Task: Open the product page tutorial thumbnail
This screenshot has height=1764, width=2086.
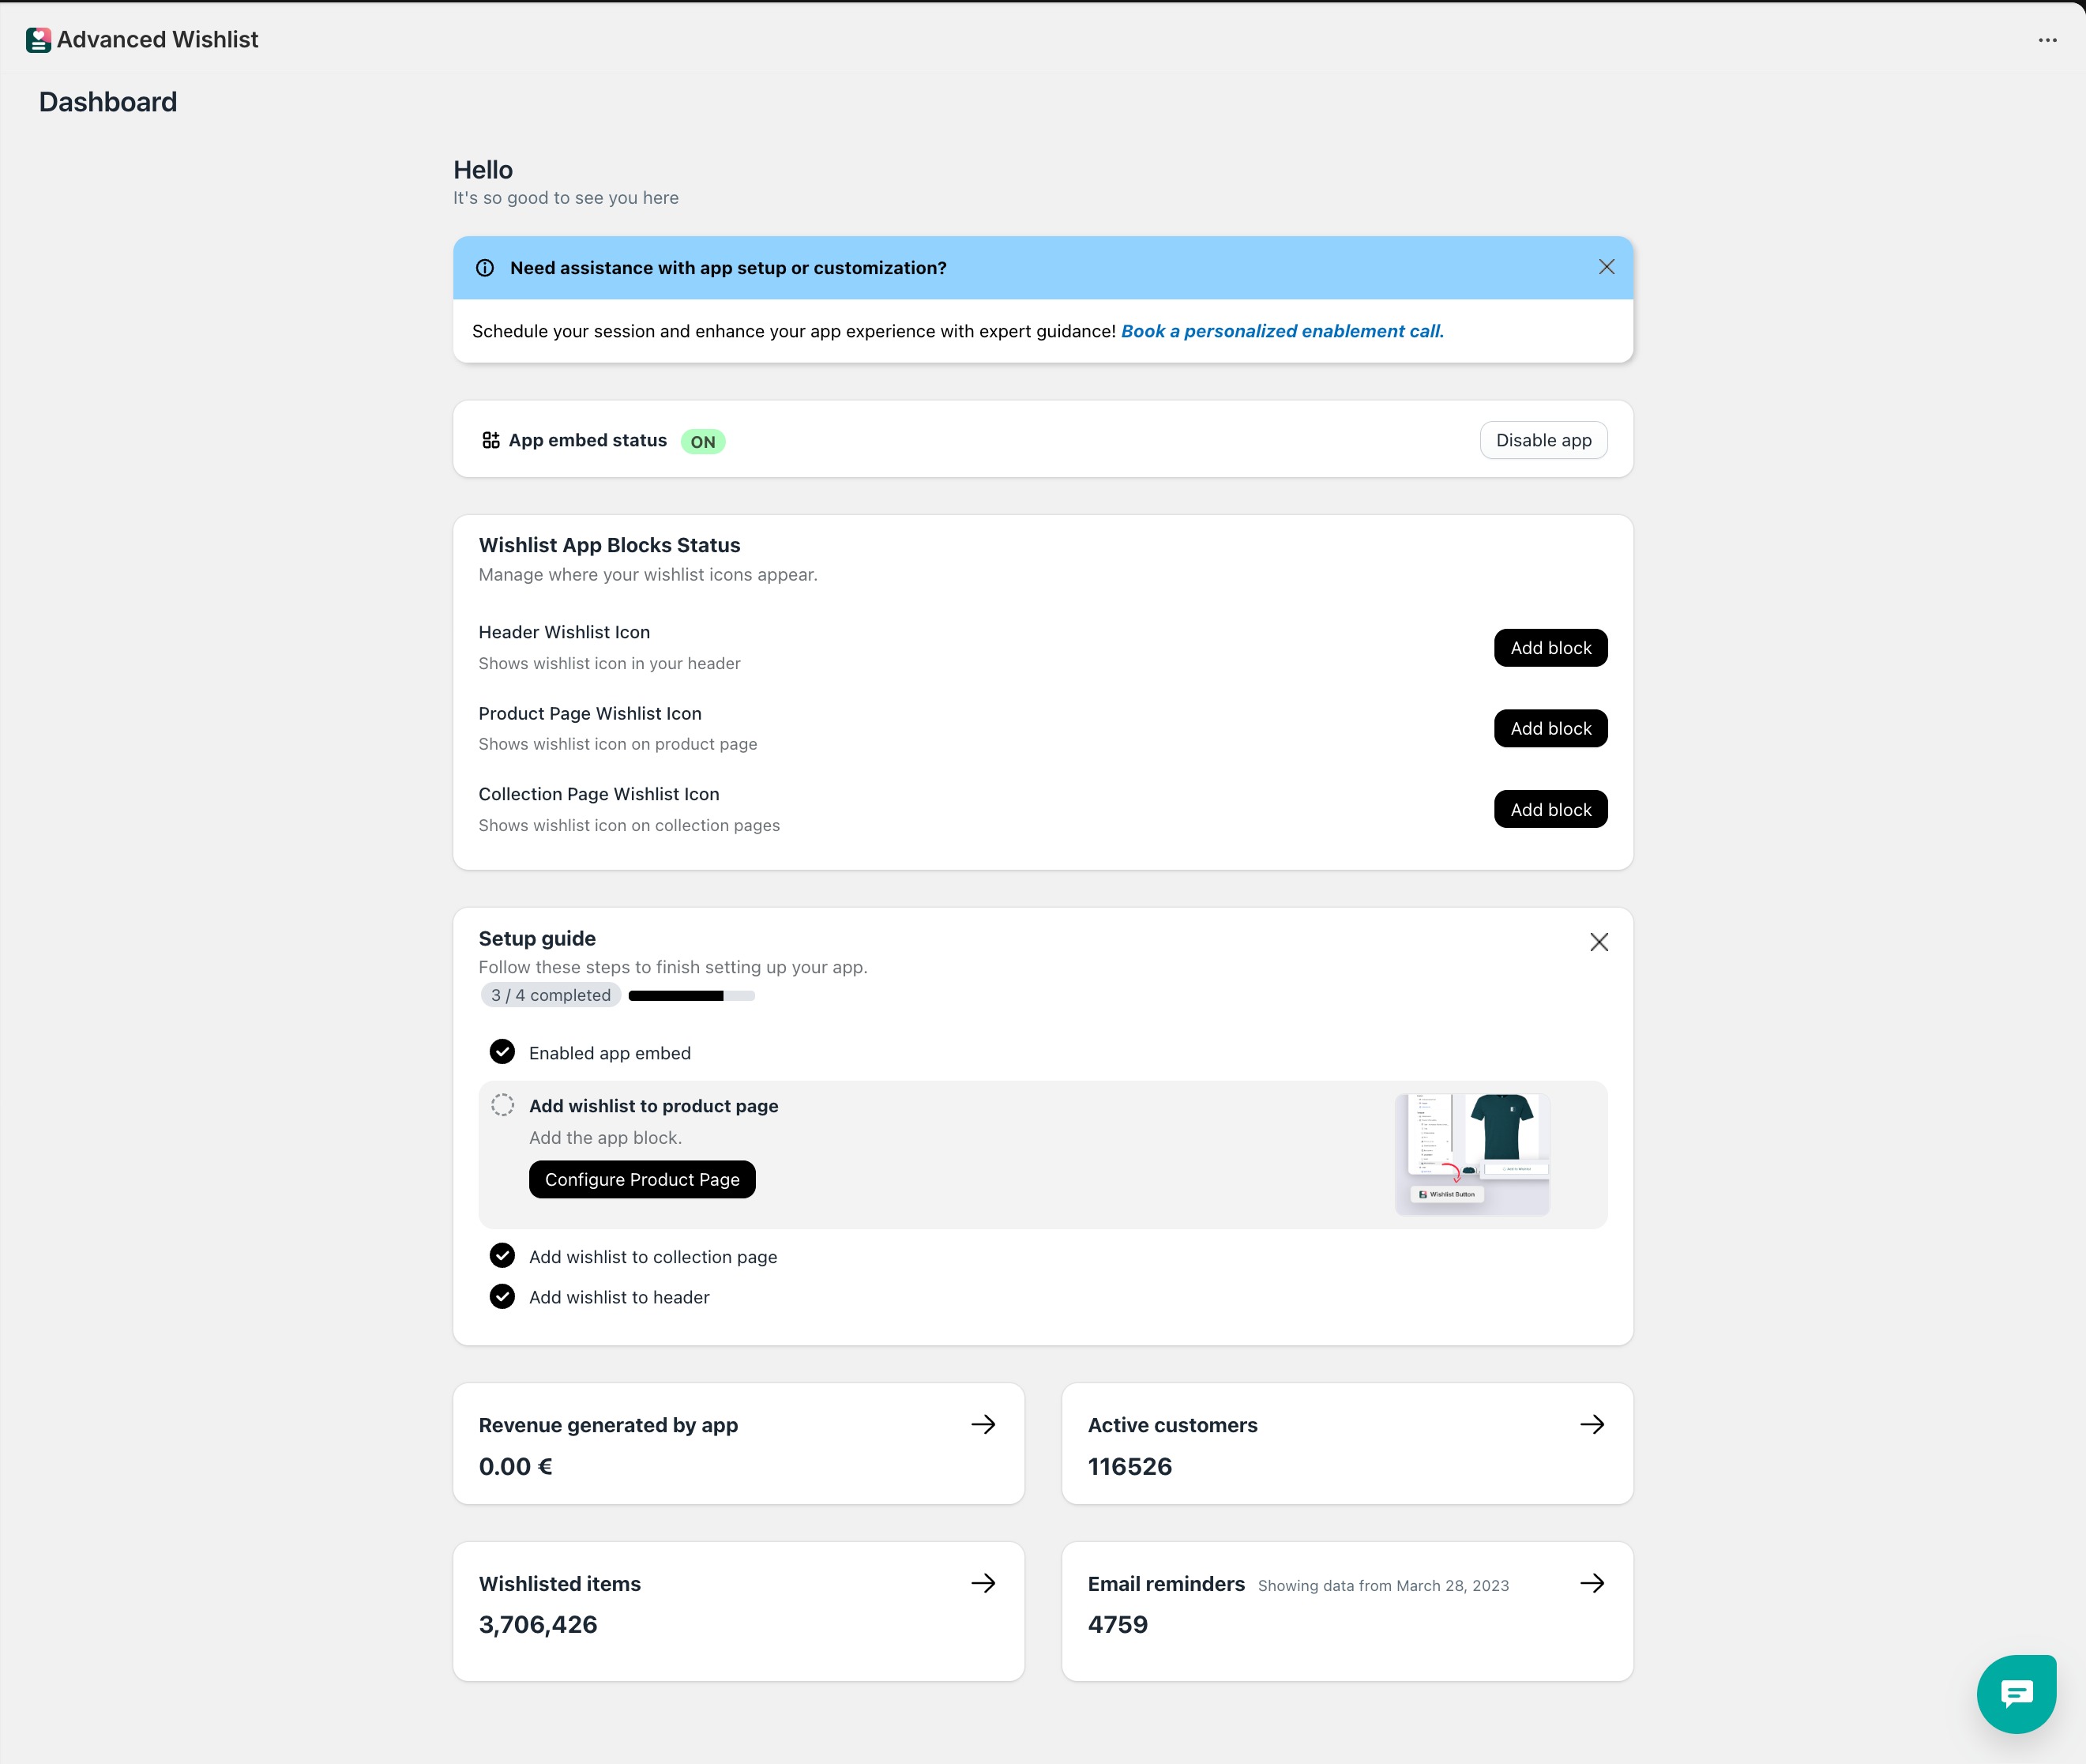Action: tap(1472, 1154)
